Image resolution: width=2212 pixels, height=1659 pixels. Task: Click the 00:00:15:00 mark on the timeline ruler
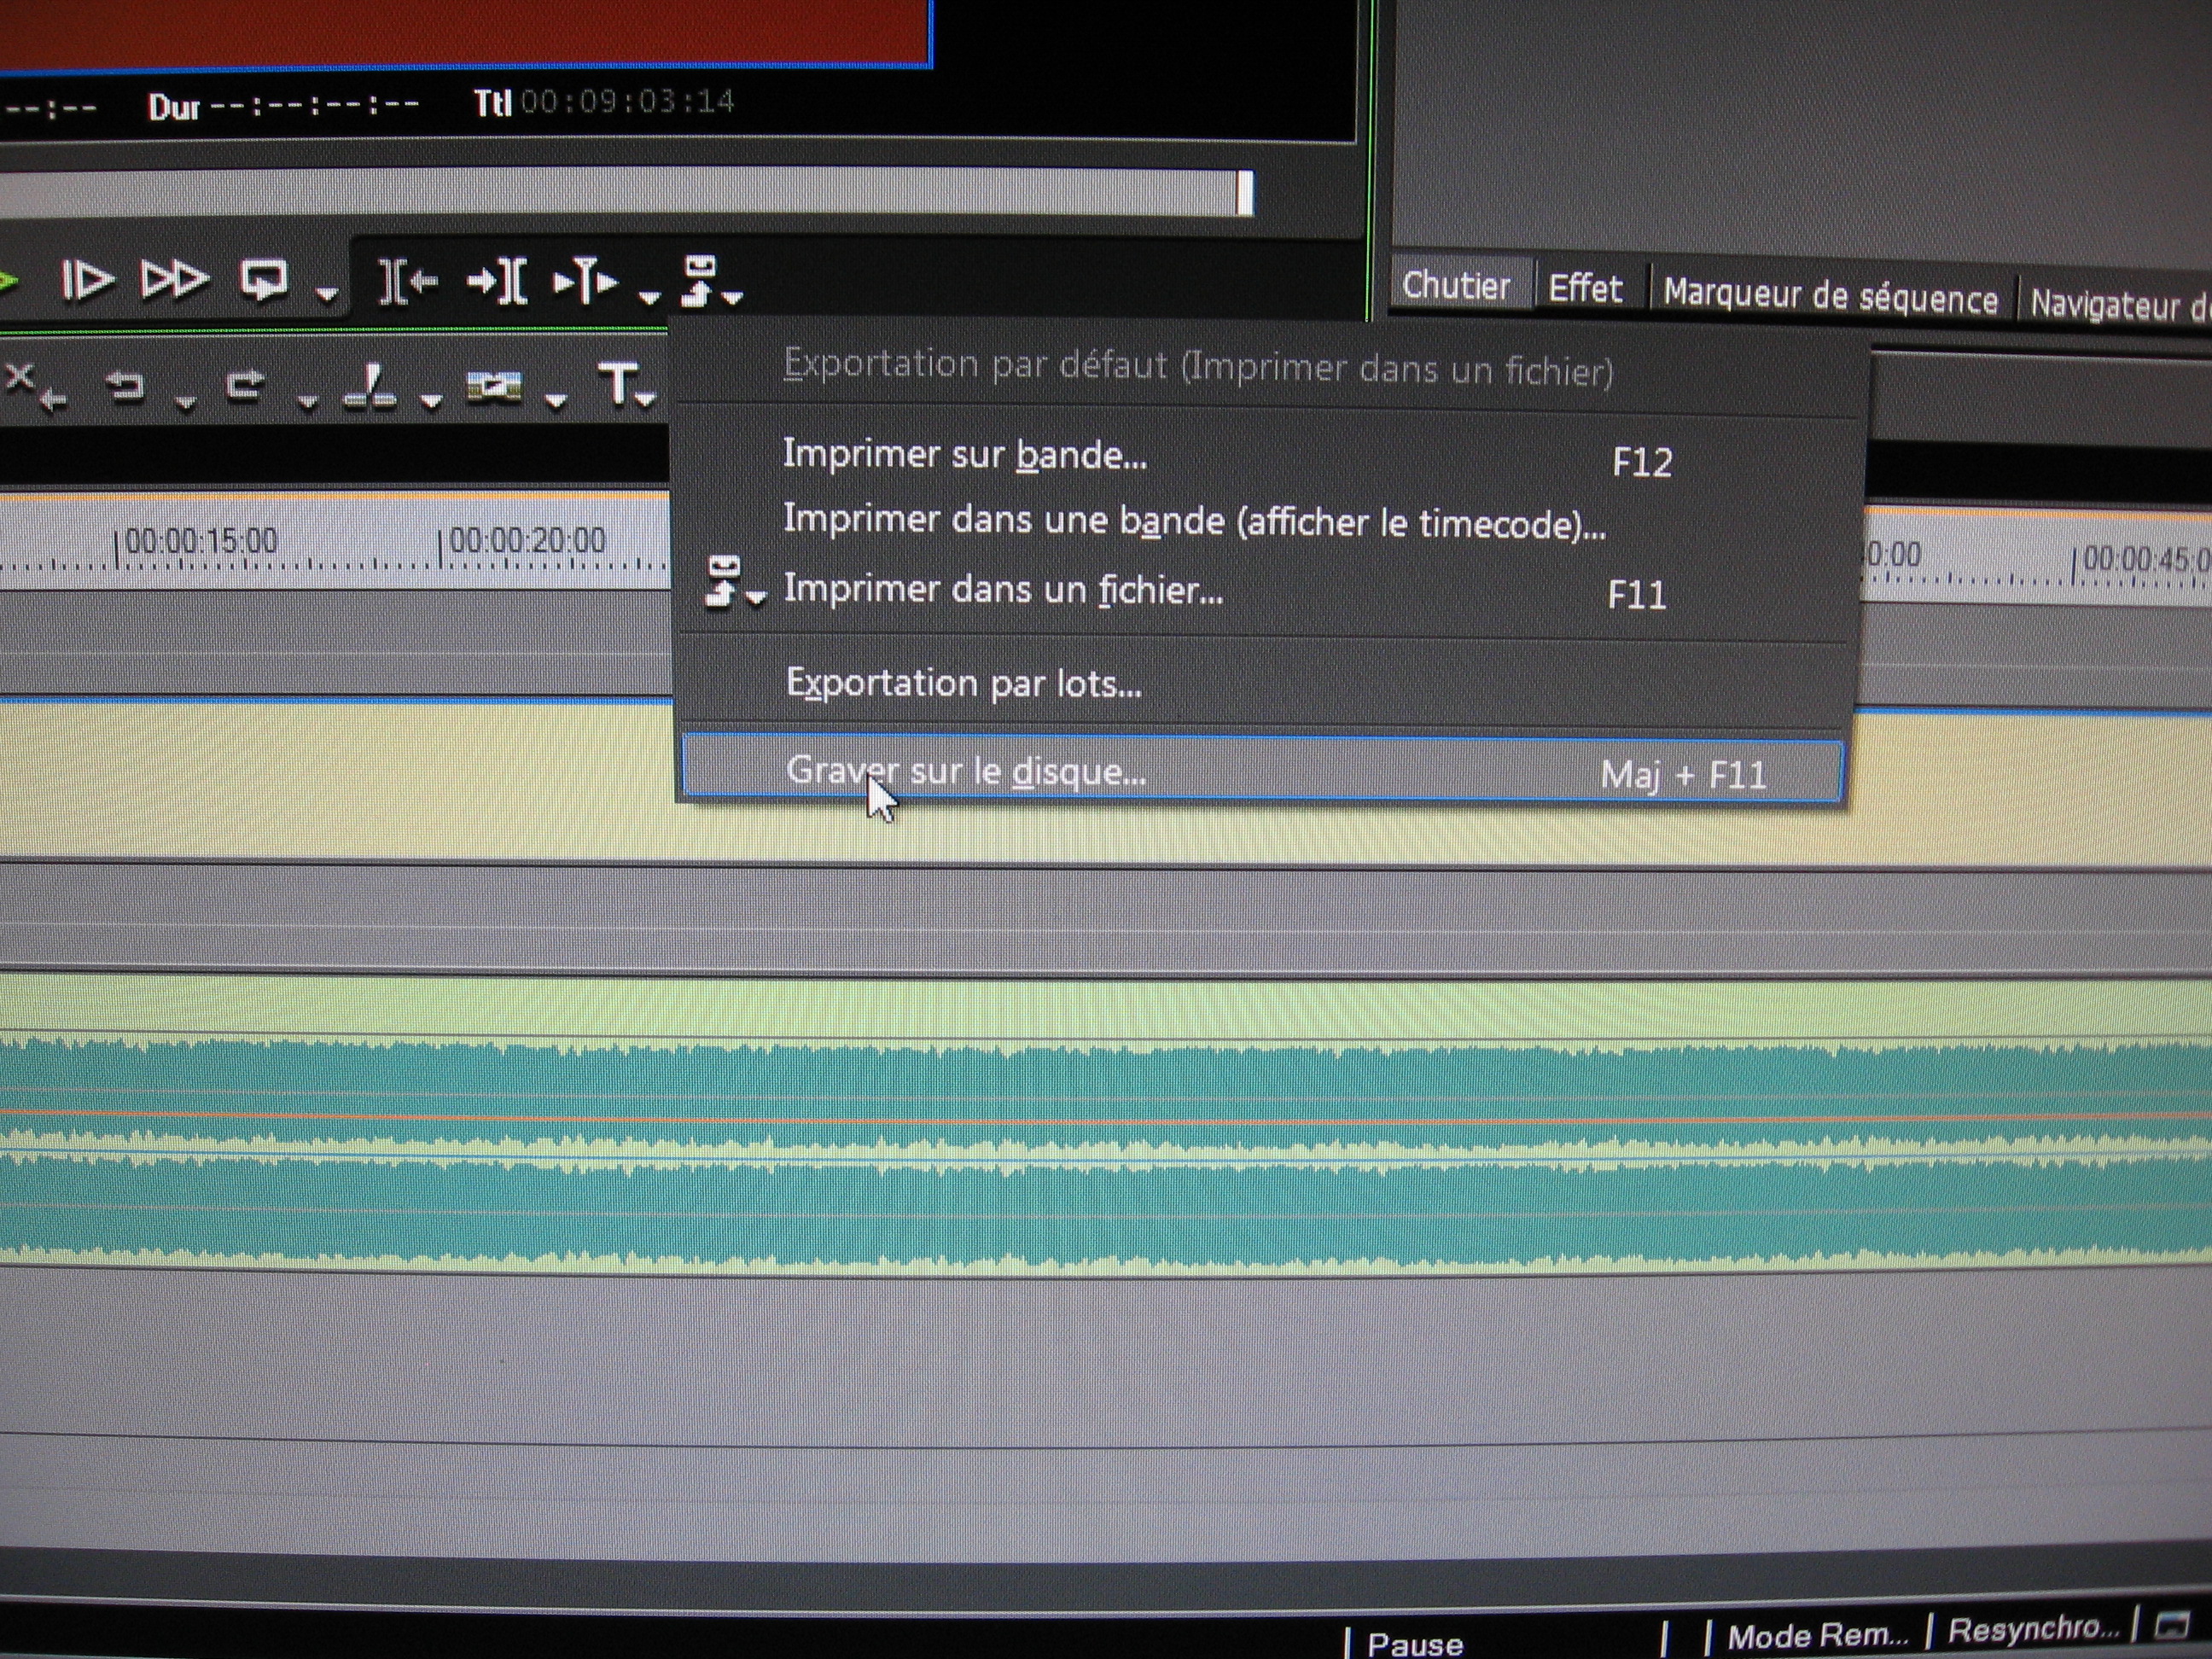201,541
